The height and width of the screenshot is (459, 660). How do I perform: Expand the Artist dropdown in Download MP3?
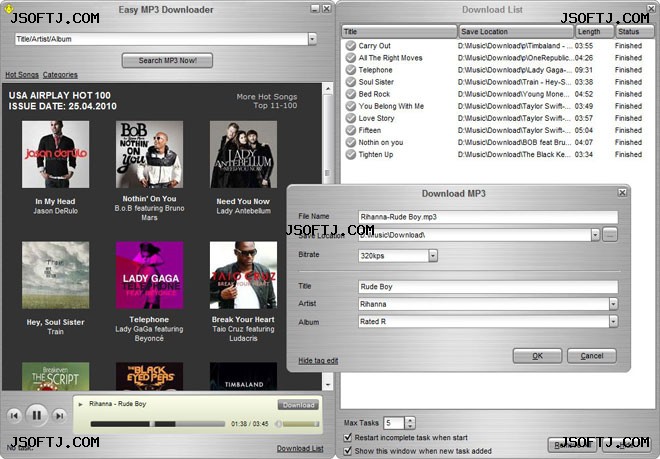click(613, 304)
